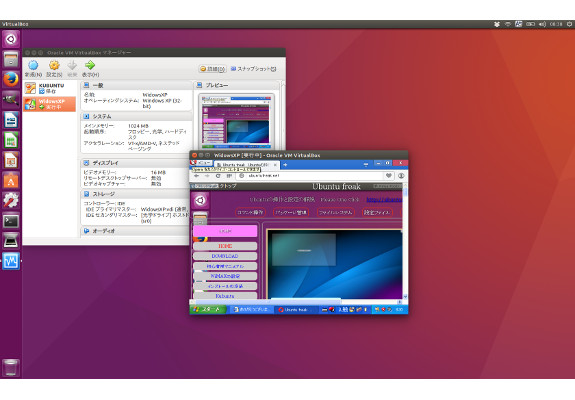
Task: Click the 設定ファイル navigation button
Action: click(x=377, y=212)
